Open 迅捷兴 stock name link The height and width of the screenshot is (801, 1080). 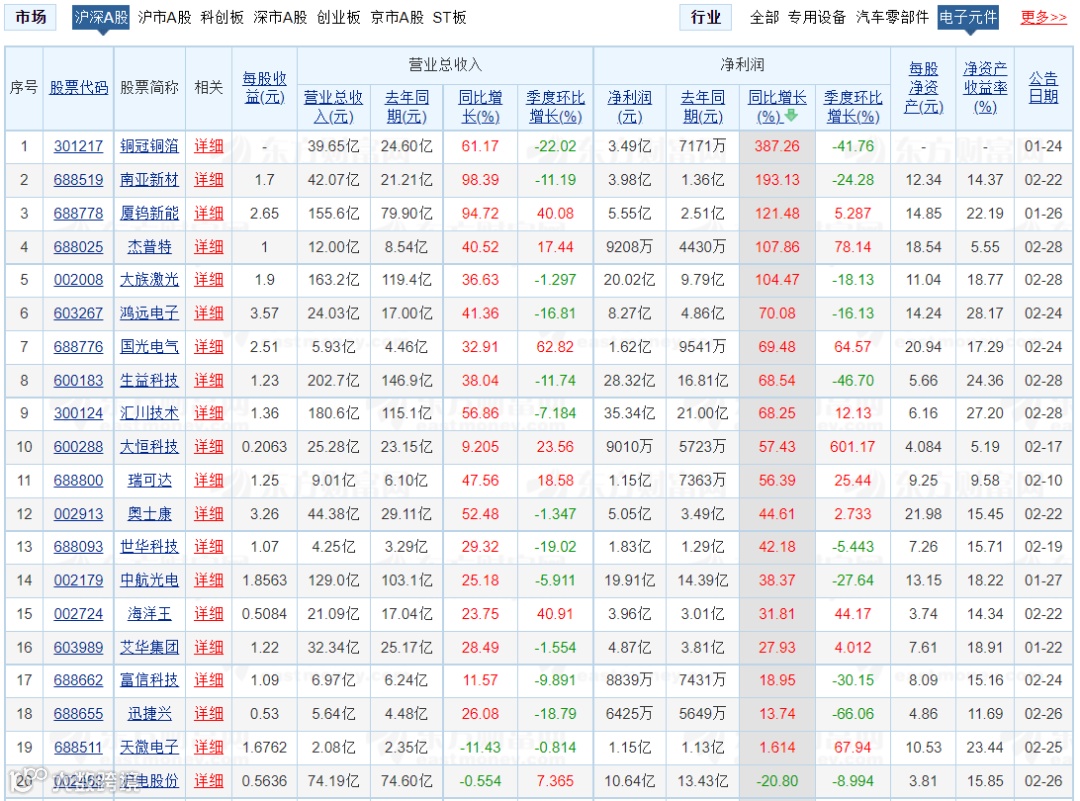(x=149, y=714)
